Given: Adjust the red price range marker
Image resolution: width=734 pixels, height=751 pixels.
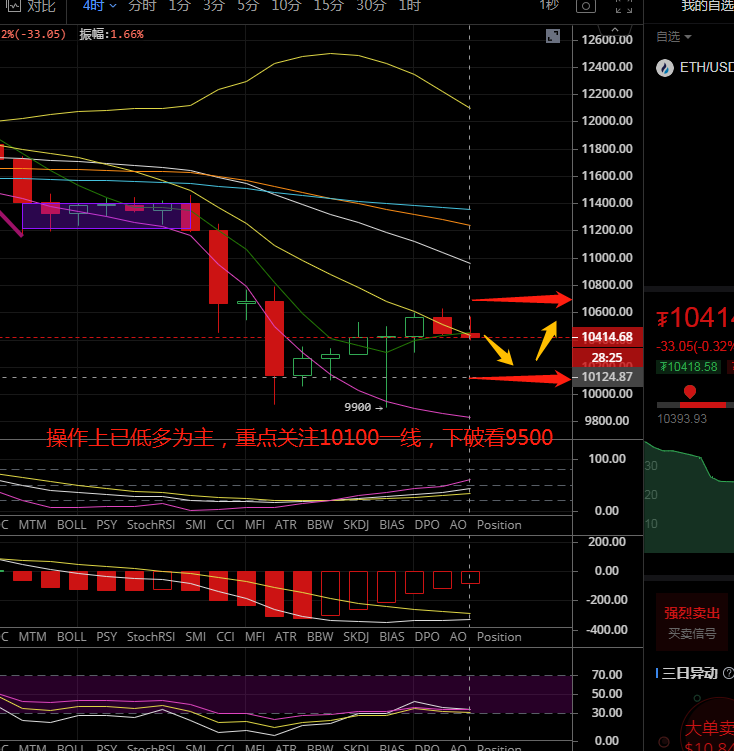Looking at the screenshot, I should (689, 392).
